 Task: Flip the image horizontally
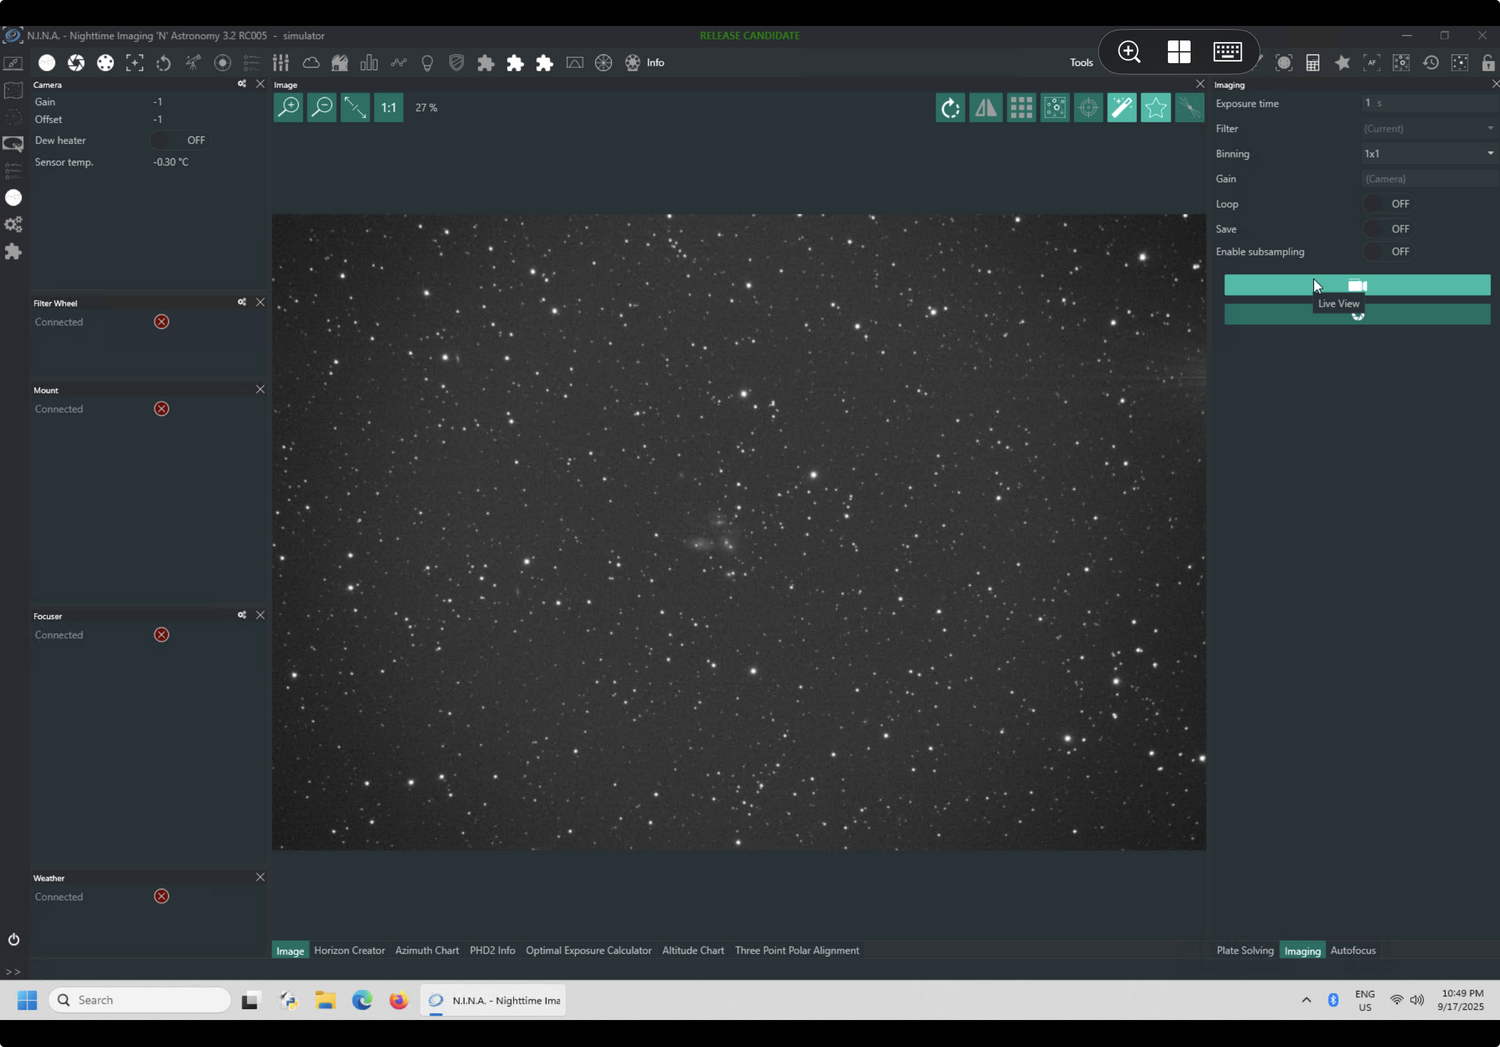(x=986, y=107)
